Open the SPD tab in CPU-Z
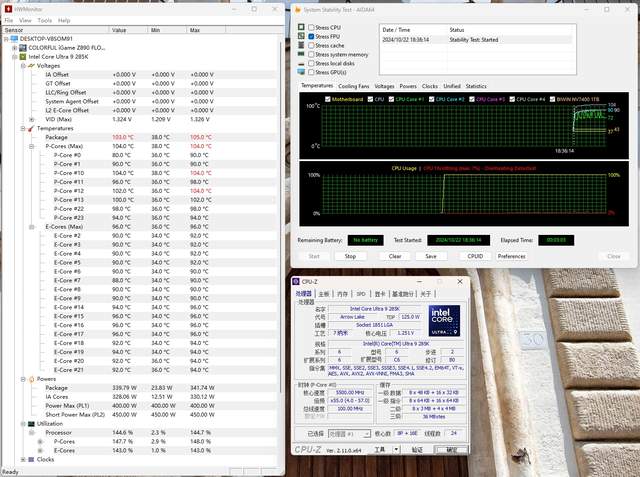This screenshot has width=640, height=477. point(361,294)
